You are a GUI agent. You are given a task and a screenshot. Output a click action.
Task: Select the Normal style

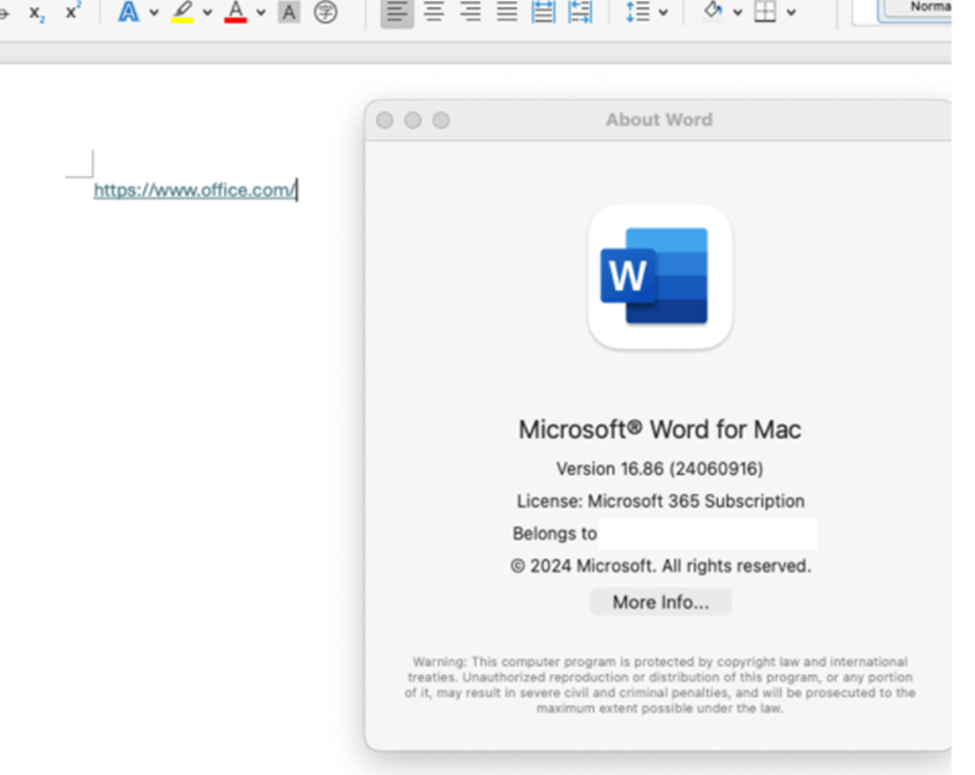tap(915, 11)
